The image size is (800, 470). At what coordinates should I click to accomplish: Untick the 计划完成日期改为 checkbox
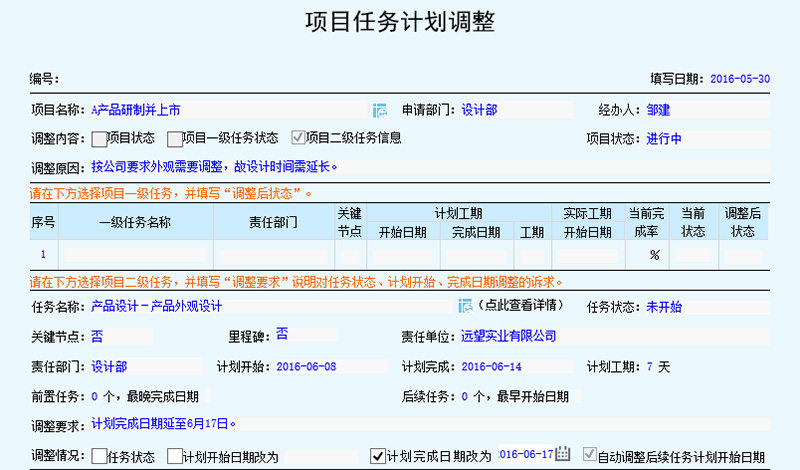pos(377,457)
